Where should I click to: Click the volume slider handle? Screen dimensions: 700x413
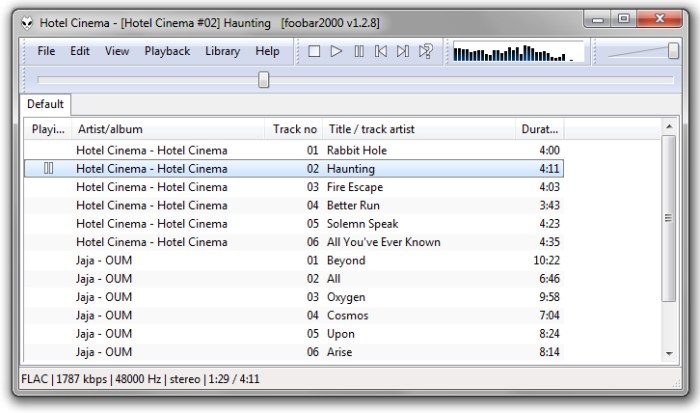(673, 51)
